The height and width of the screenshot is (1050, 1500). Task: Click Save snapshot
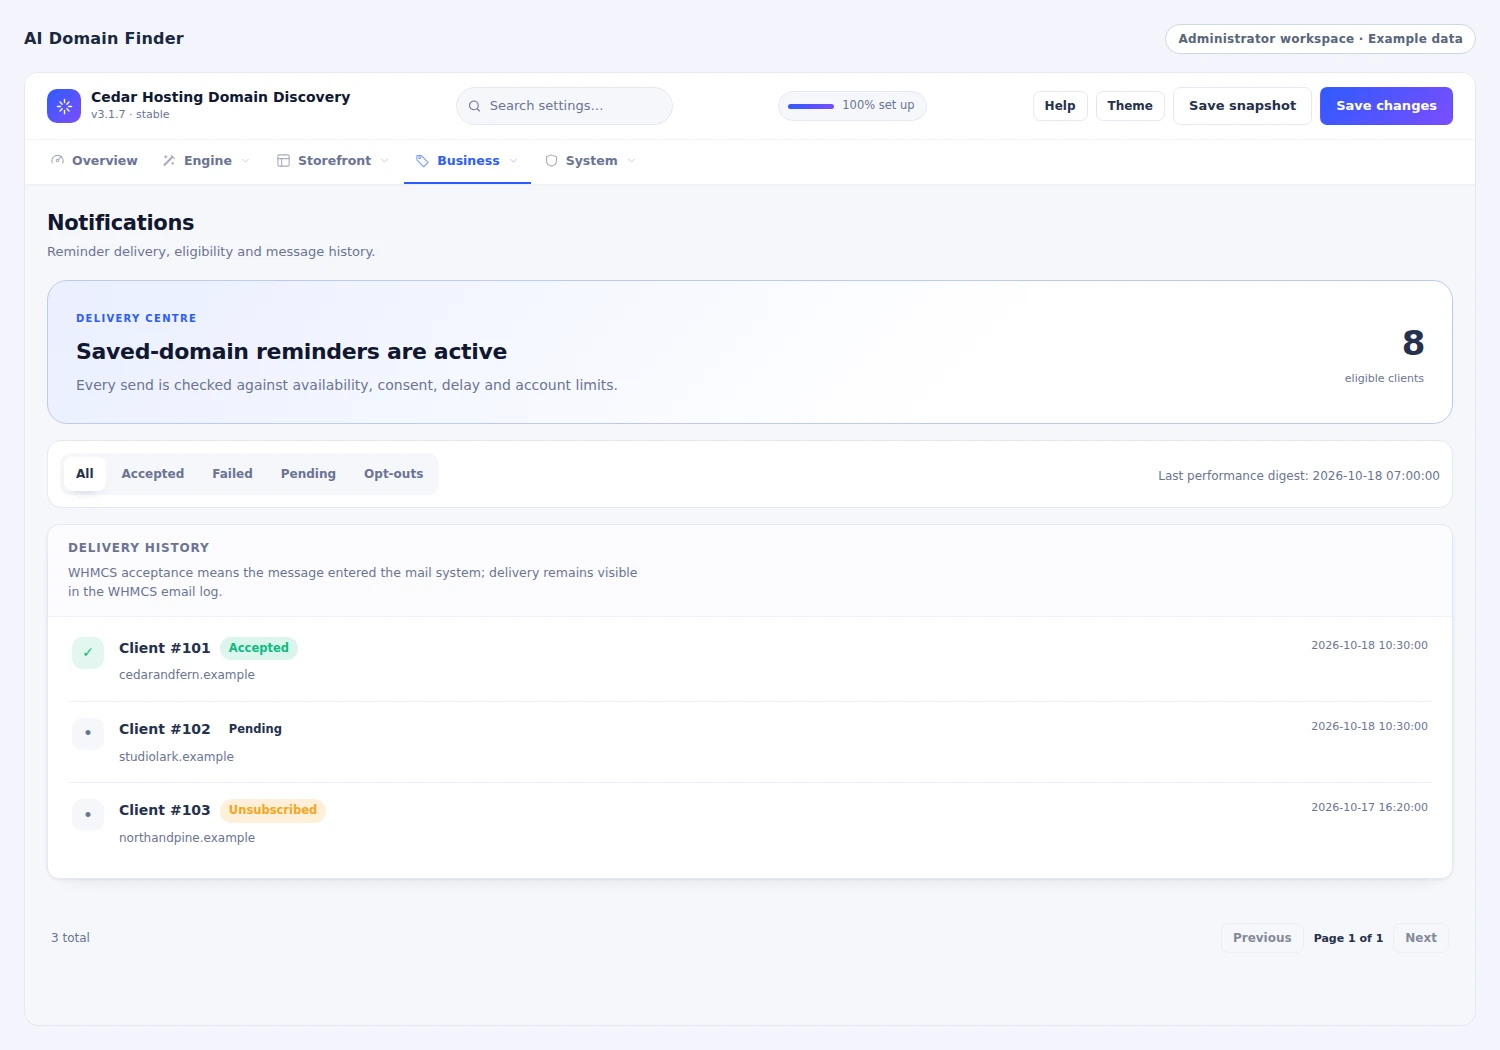(1242, 106)
